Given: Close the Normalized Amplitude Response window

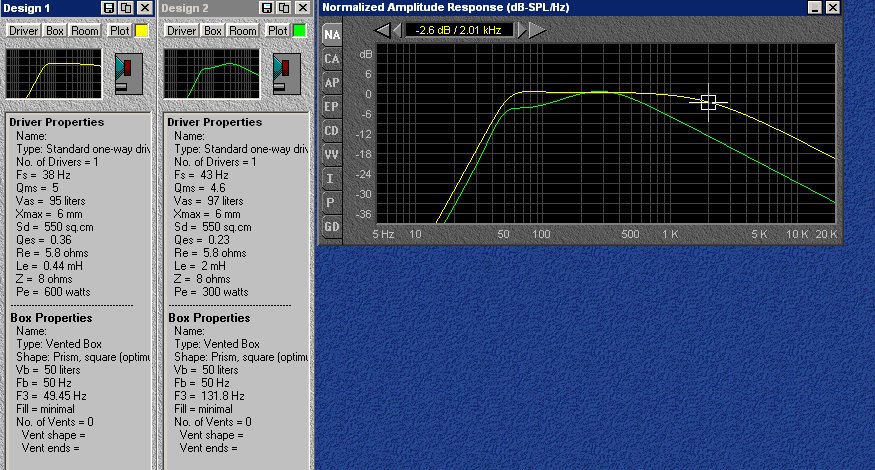Looking at the screenshot, I should pos(833,8).
